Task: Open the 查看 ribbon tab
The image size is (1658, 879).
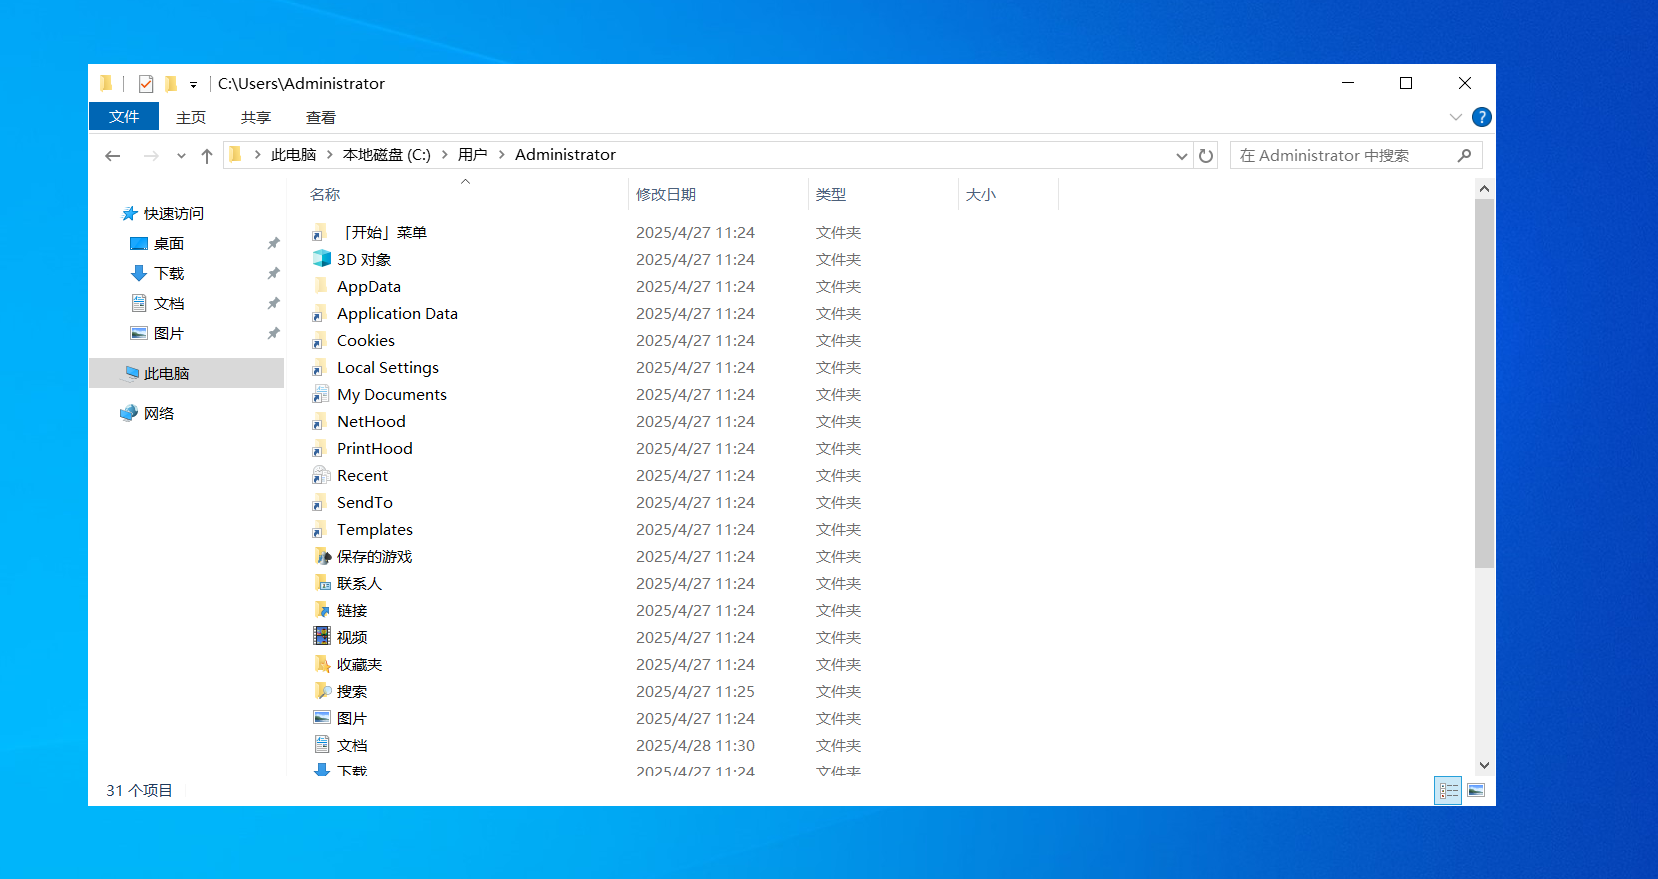Action: (x=320, y=117)
